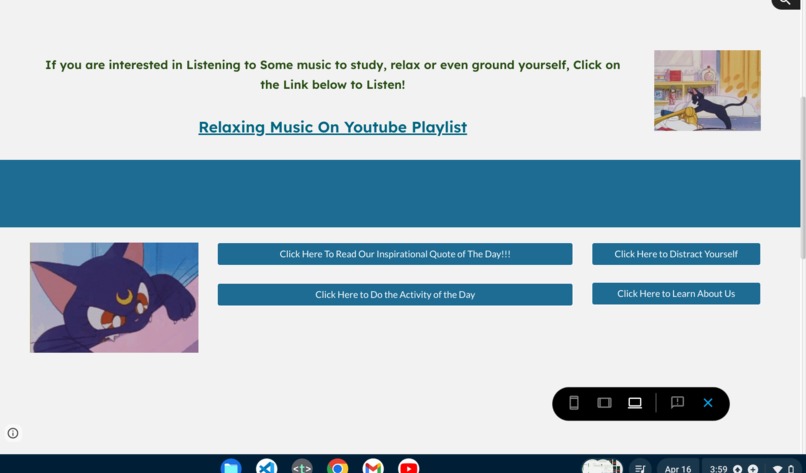Launch Google Chrome from the shelf
This screenshot has width=806, height=473.
pos(337,466)
